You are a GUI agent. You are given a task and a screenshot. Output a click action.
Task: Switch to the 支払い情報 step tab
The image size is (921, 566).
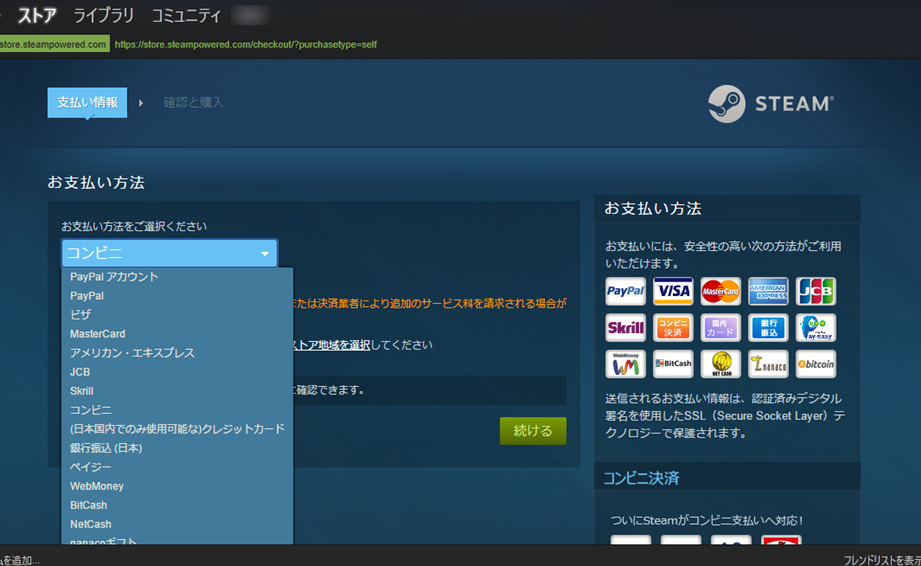87,102
